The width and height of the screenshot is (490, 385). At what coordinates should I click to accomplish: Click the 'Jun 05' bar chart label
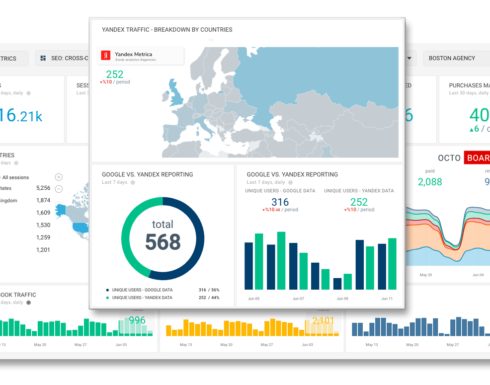tap(254, 299)
